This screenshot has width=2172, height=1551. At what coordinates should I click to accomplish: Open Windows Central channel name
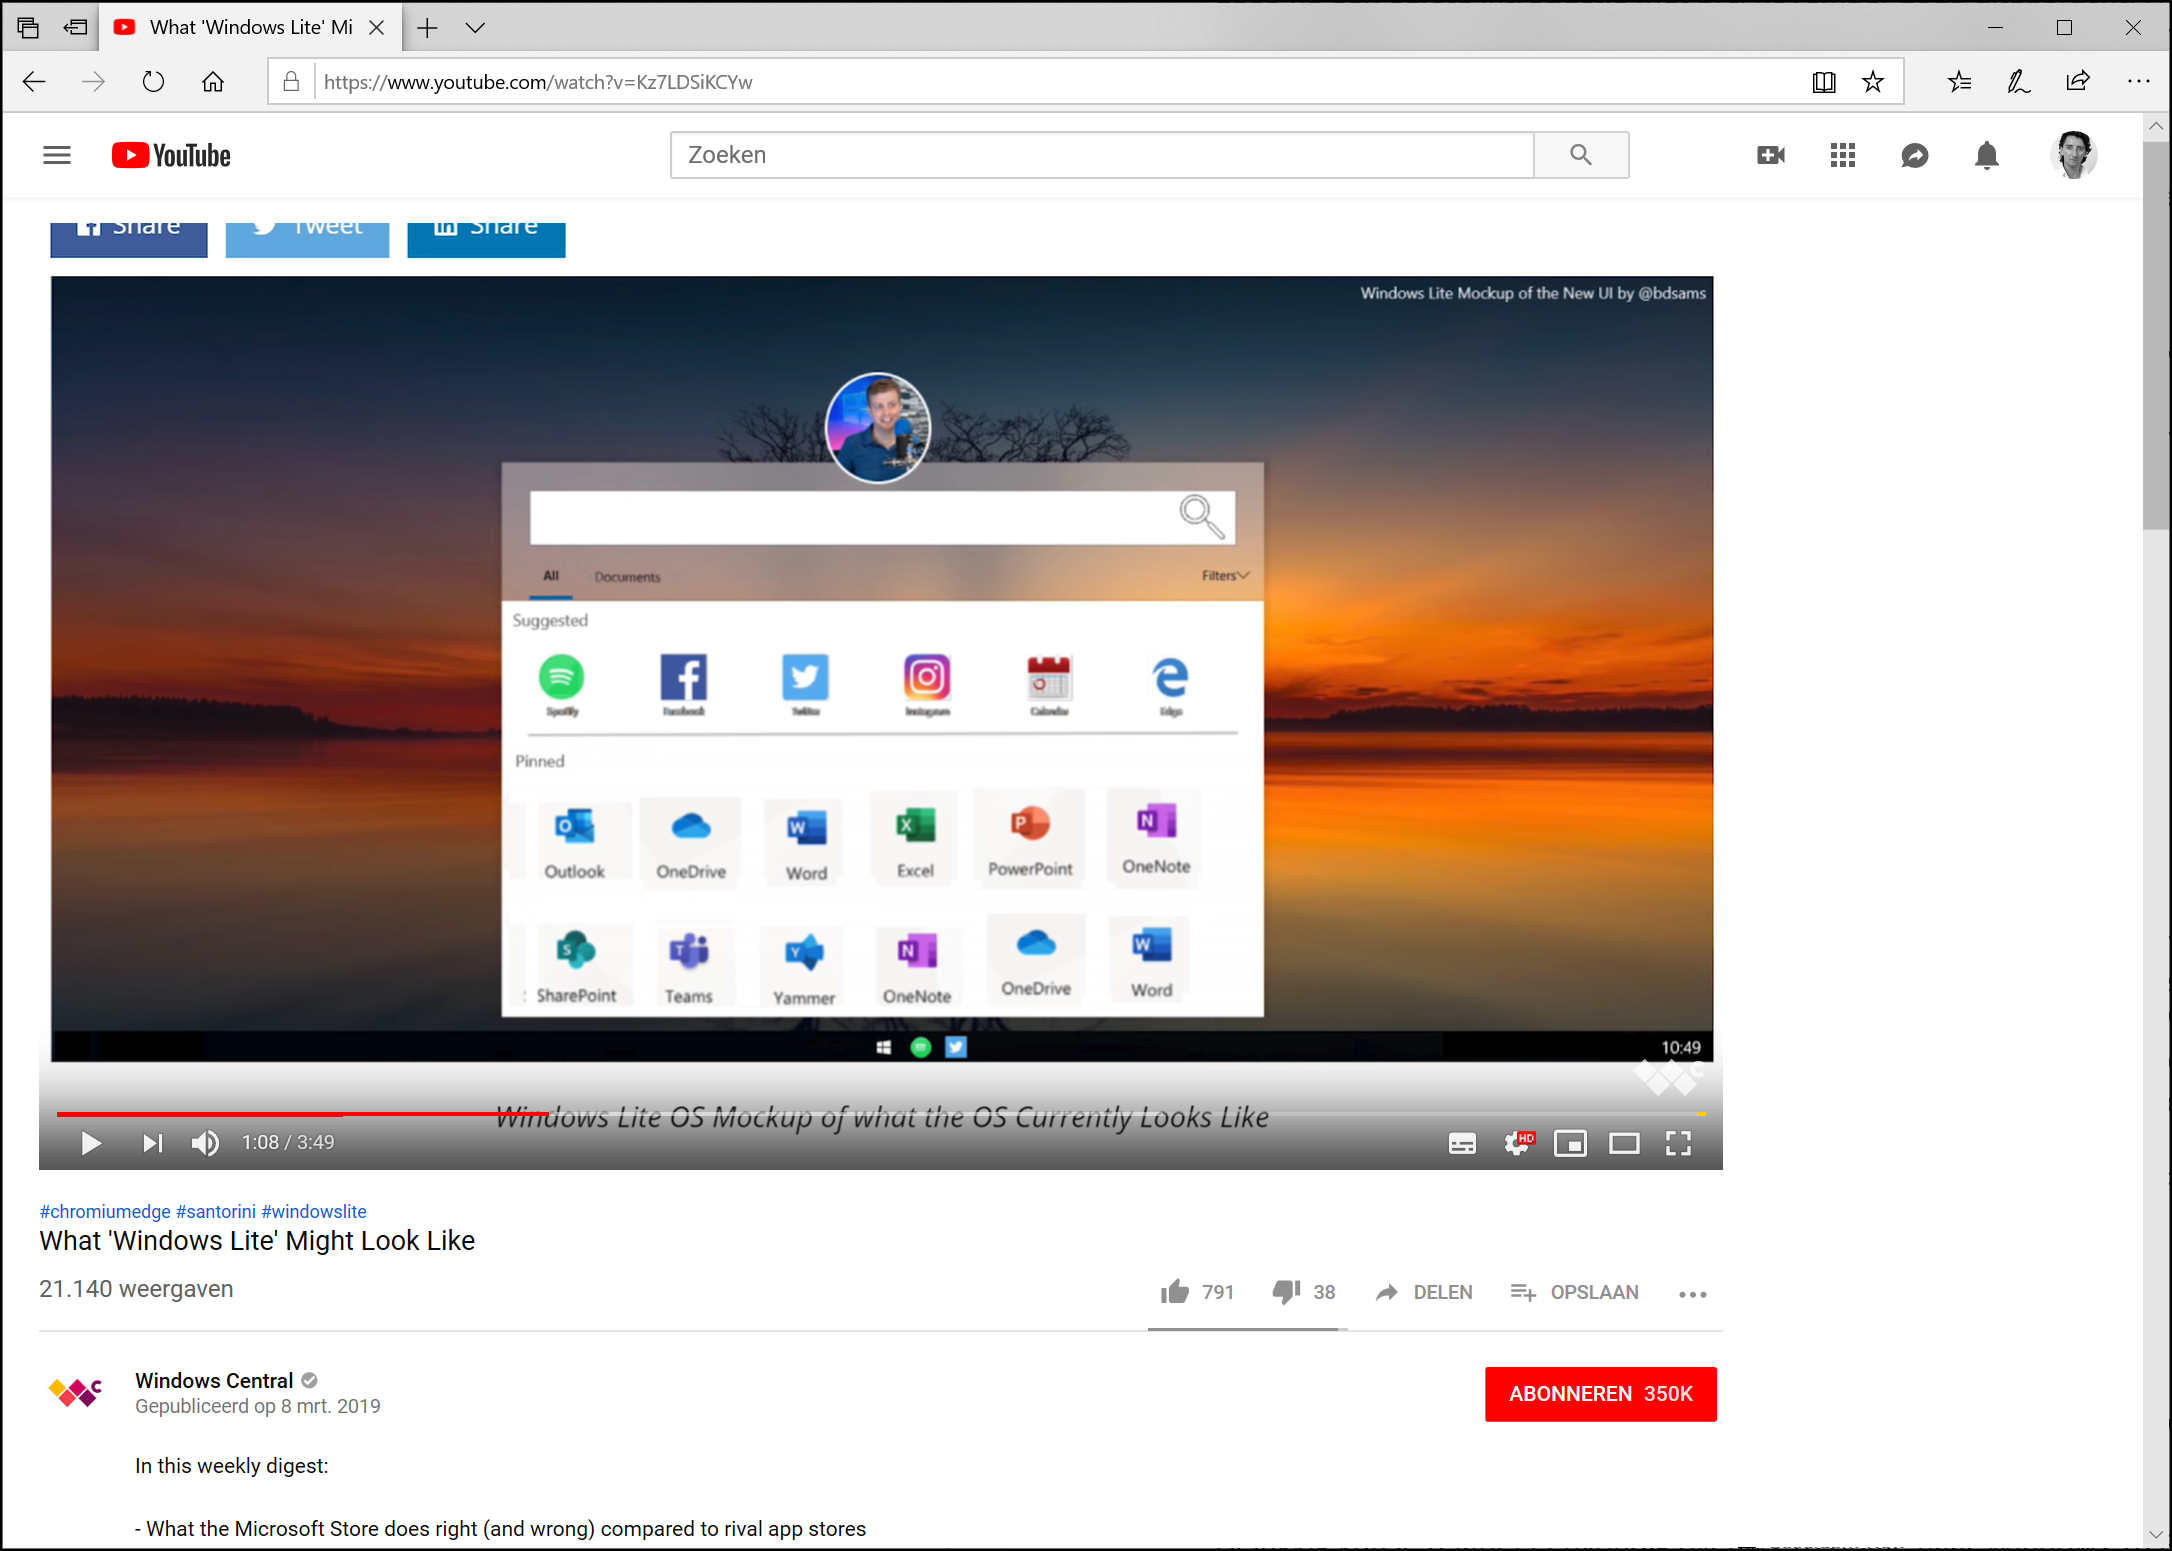pyautogui.click(x=214, y=1380)
